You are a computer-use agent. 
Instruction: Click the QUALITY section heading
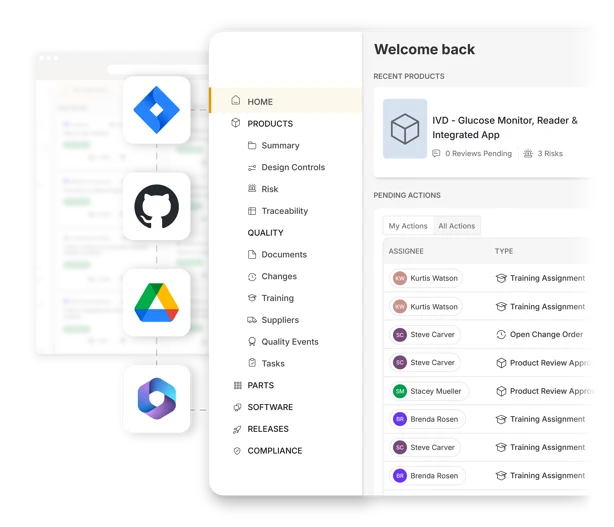265,233
